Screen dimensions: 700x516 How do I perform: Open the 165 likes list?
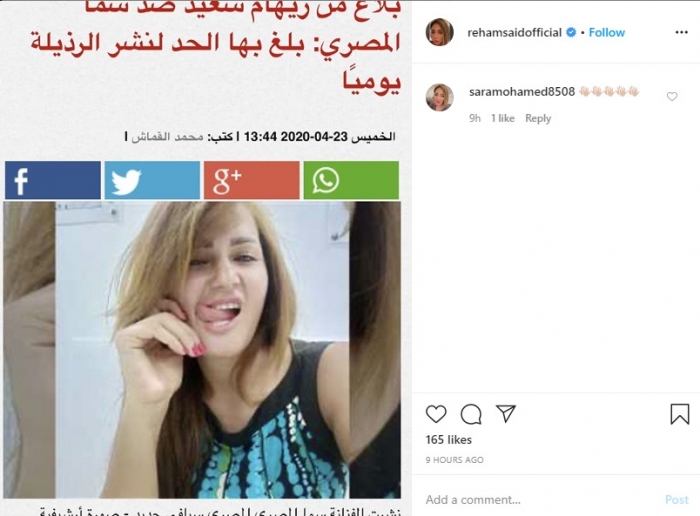pos(449,440)
